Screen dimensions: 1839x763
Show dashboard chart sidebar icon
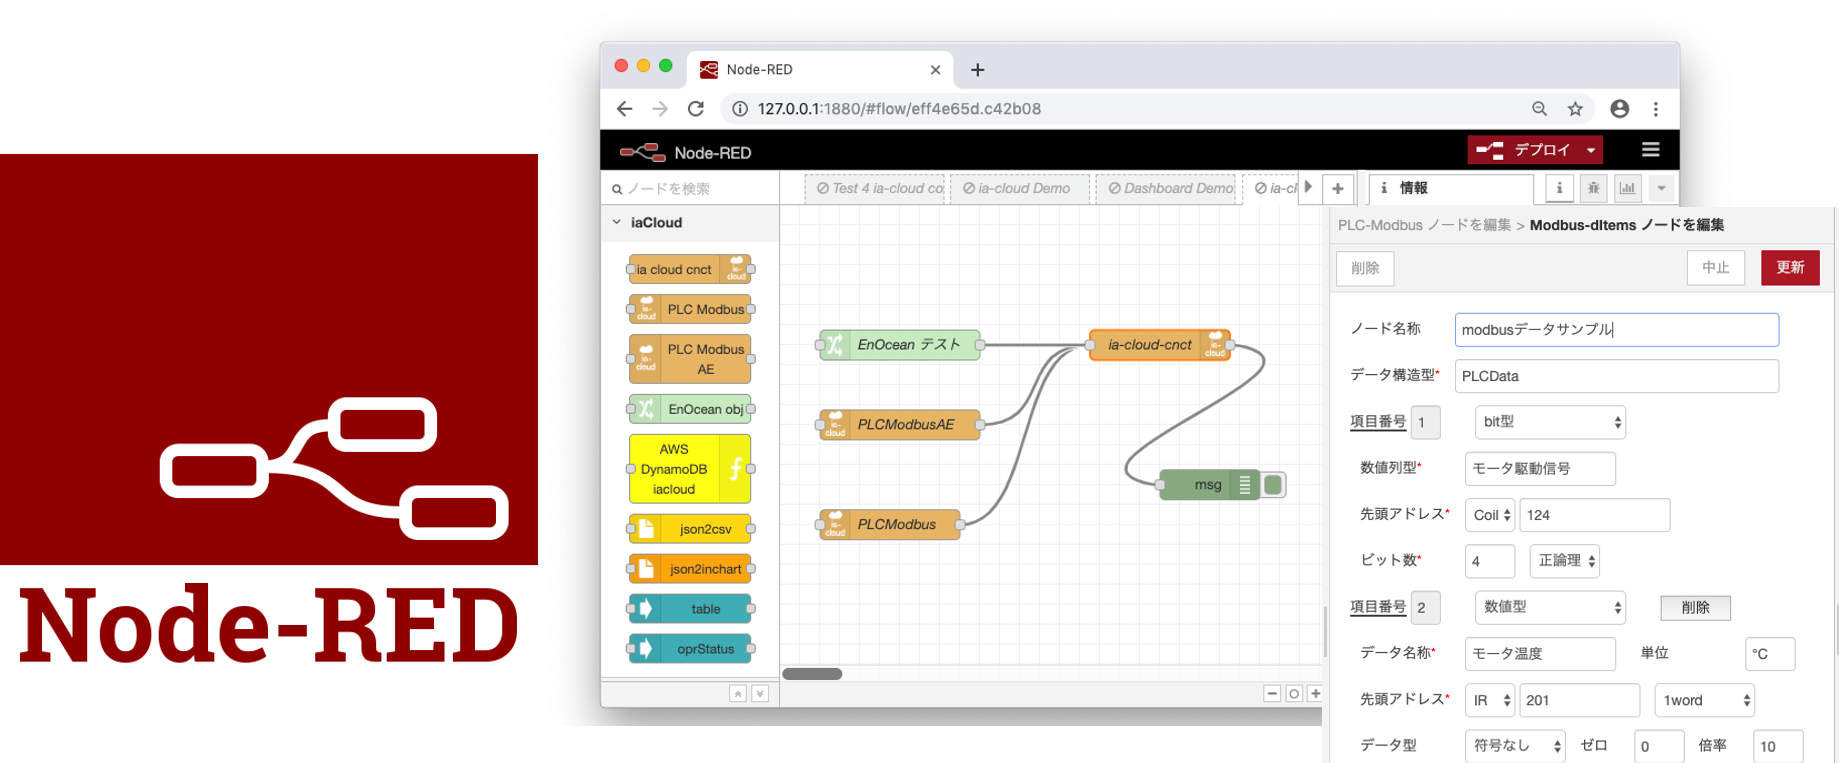(1628, 188)
